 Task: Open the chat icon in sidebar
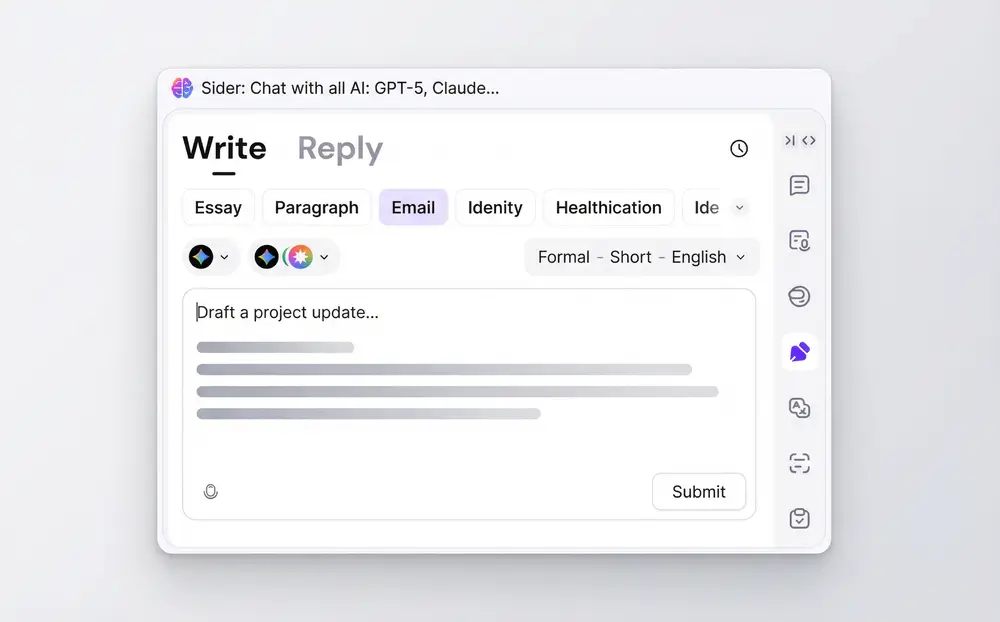coord(799,186)
